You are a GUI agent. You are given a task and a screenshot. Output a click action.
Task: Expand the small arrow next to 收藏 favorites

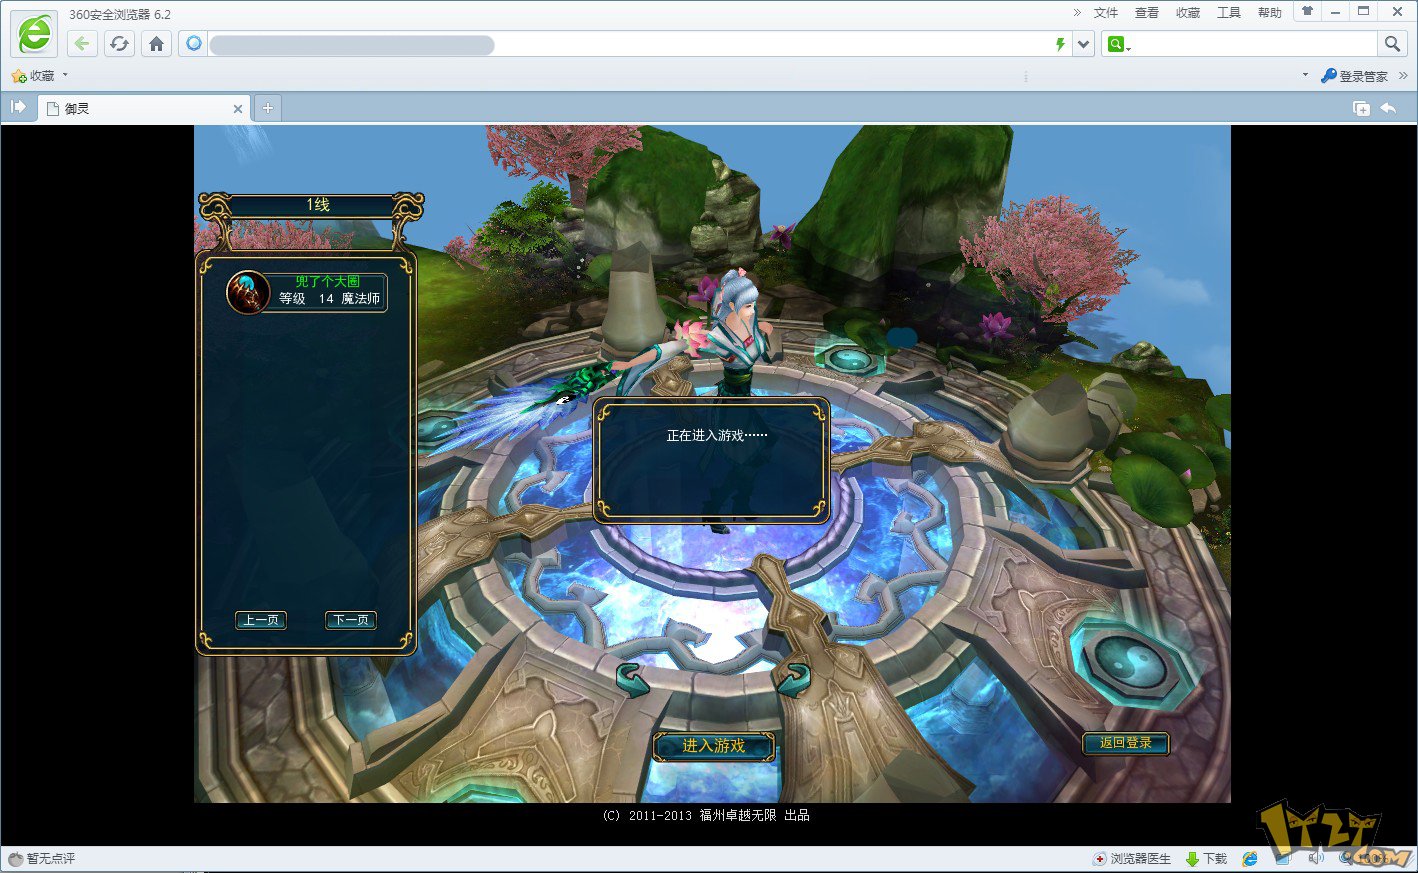tap(65, 75)
